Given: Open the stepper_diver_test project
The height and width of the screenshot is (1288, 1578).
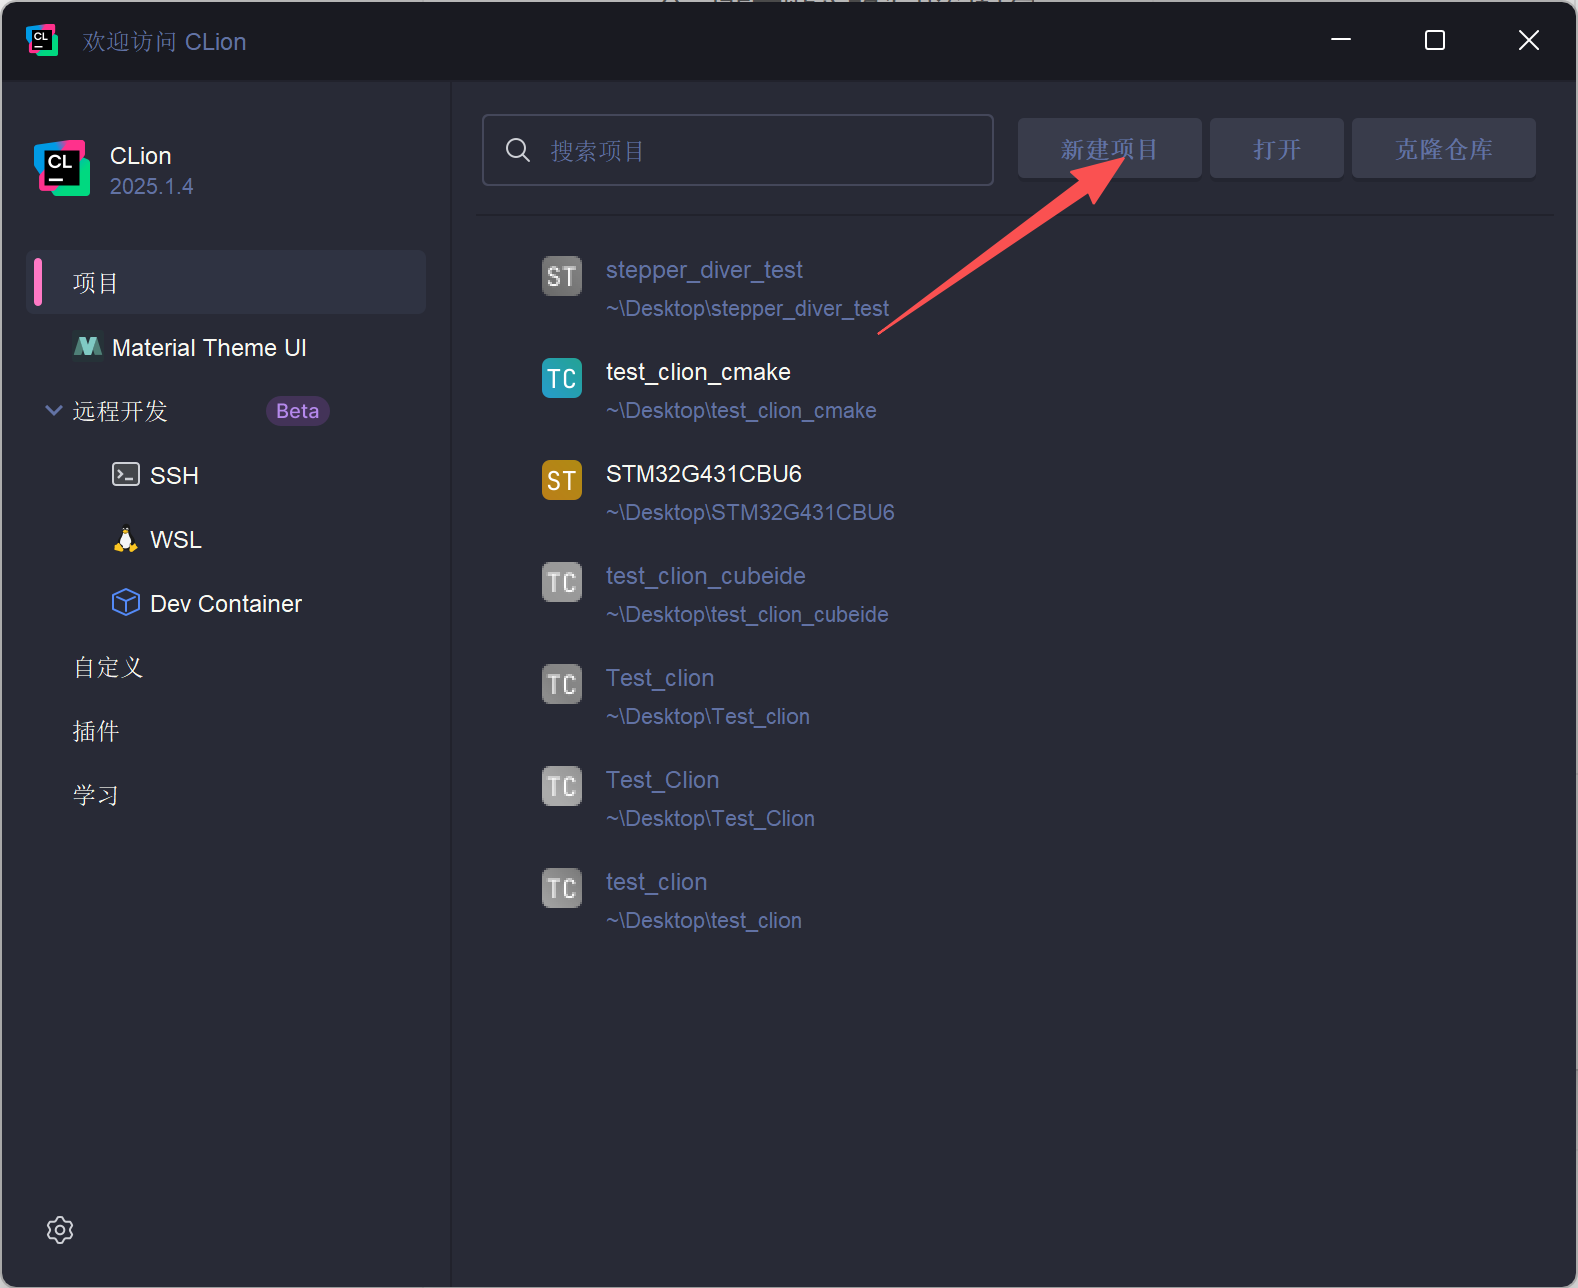Looking at the screenshot, I should pyautogui.click(x=704, y=270).
